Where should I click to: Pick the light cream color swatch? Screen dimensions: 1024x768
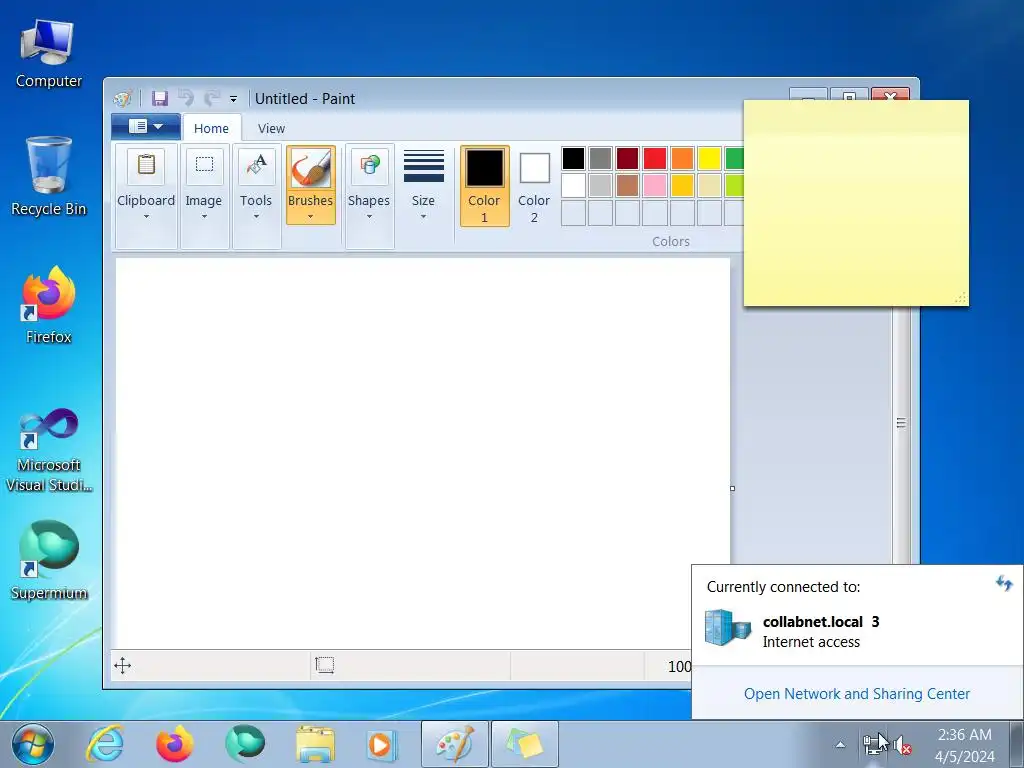point(709,185)
